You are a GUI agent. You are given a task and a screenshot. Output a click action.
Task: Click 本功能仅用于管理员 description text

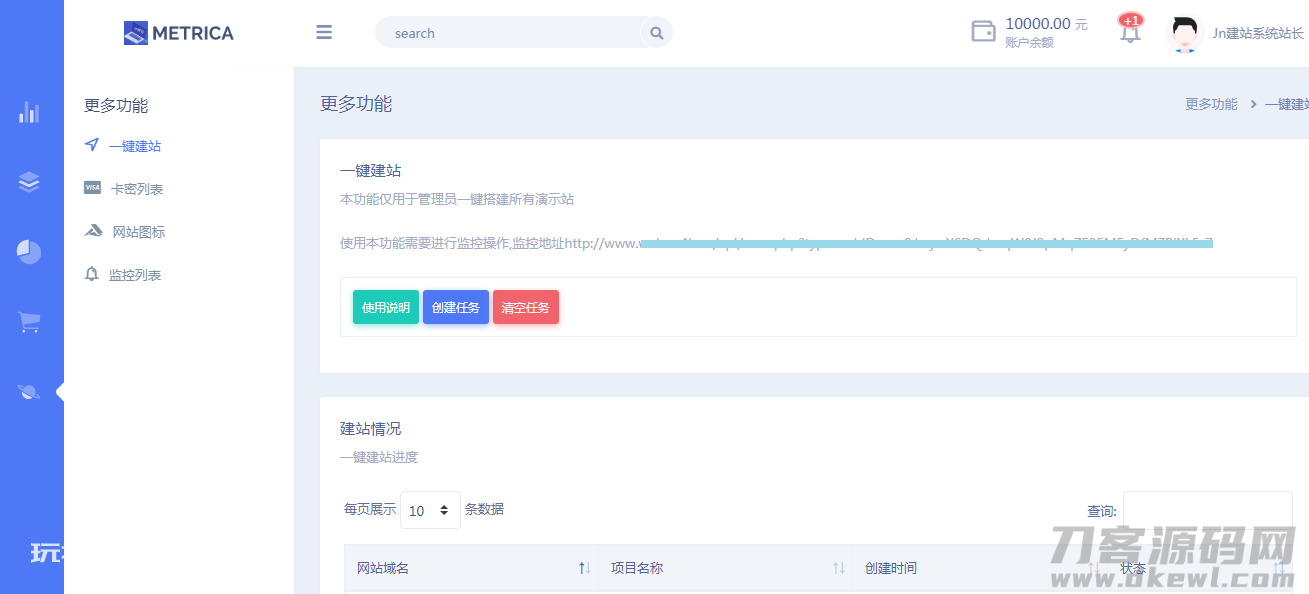[457, 199]
